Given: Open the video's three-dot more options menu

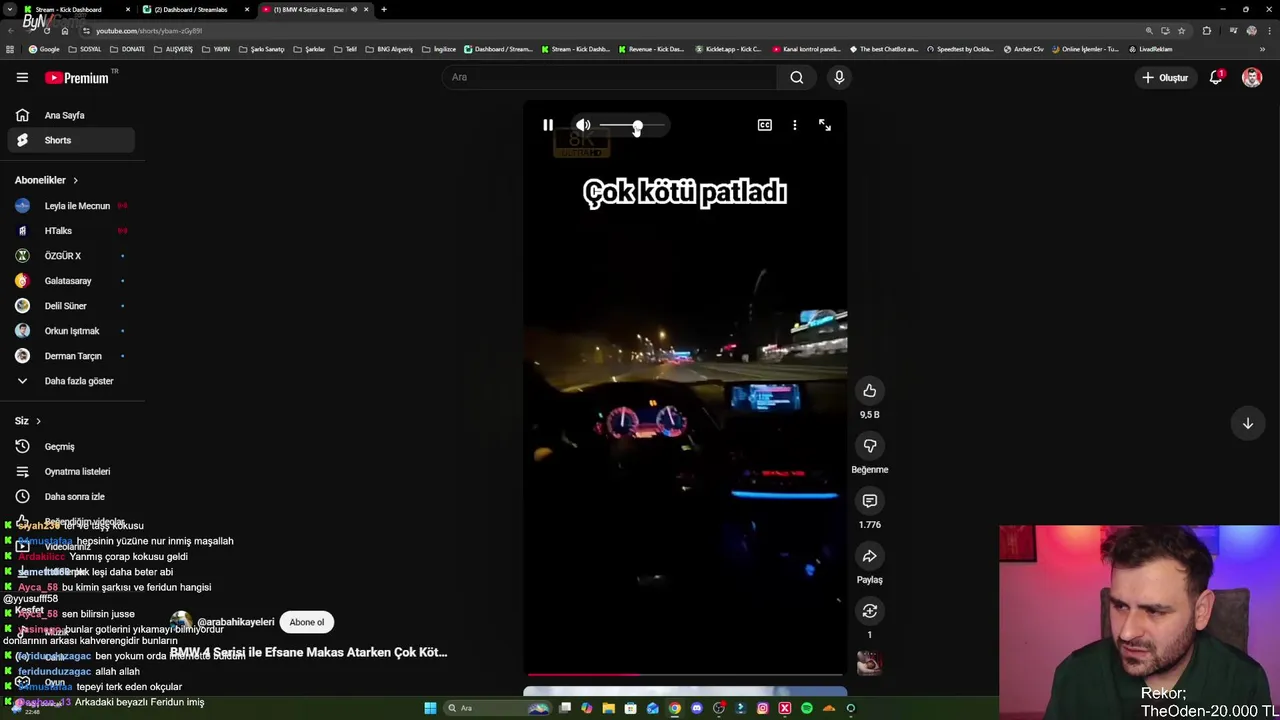Looking at the screenshot, I should (795, 125).
